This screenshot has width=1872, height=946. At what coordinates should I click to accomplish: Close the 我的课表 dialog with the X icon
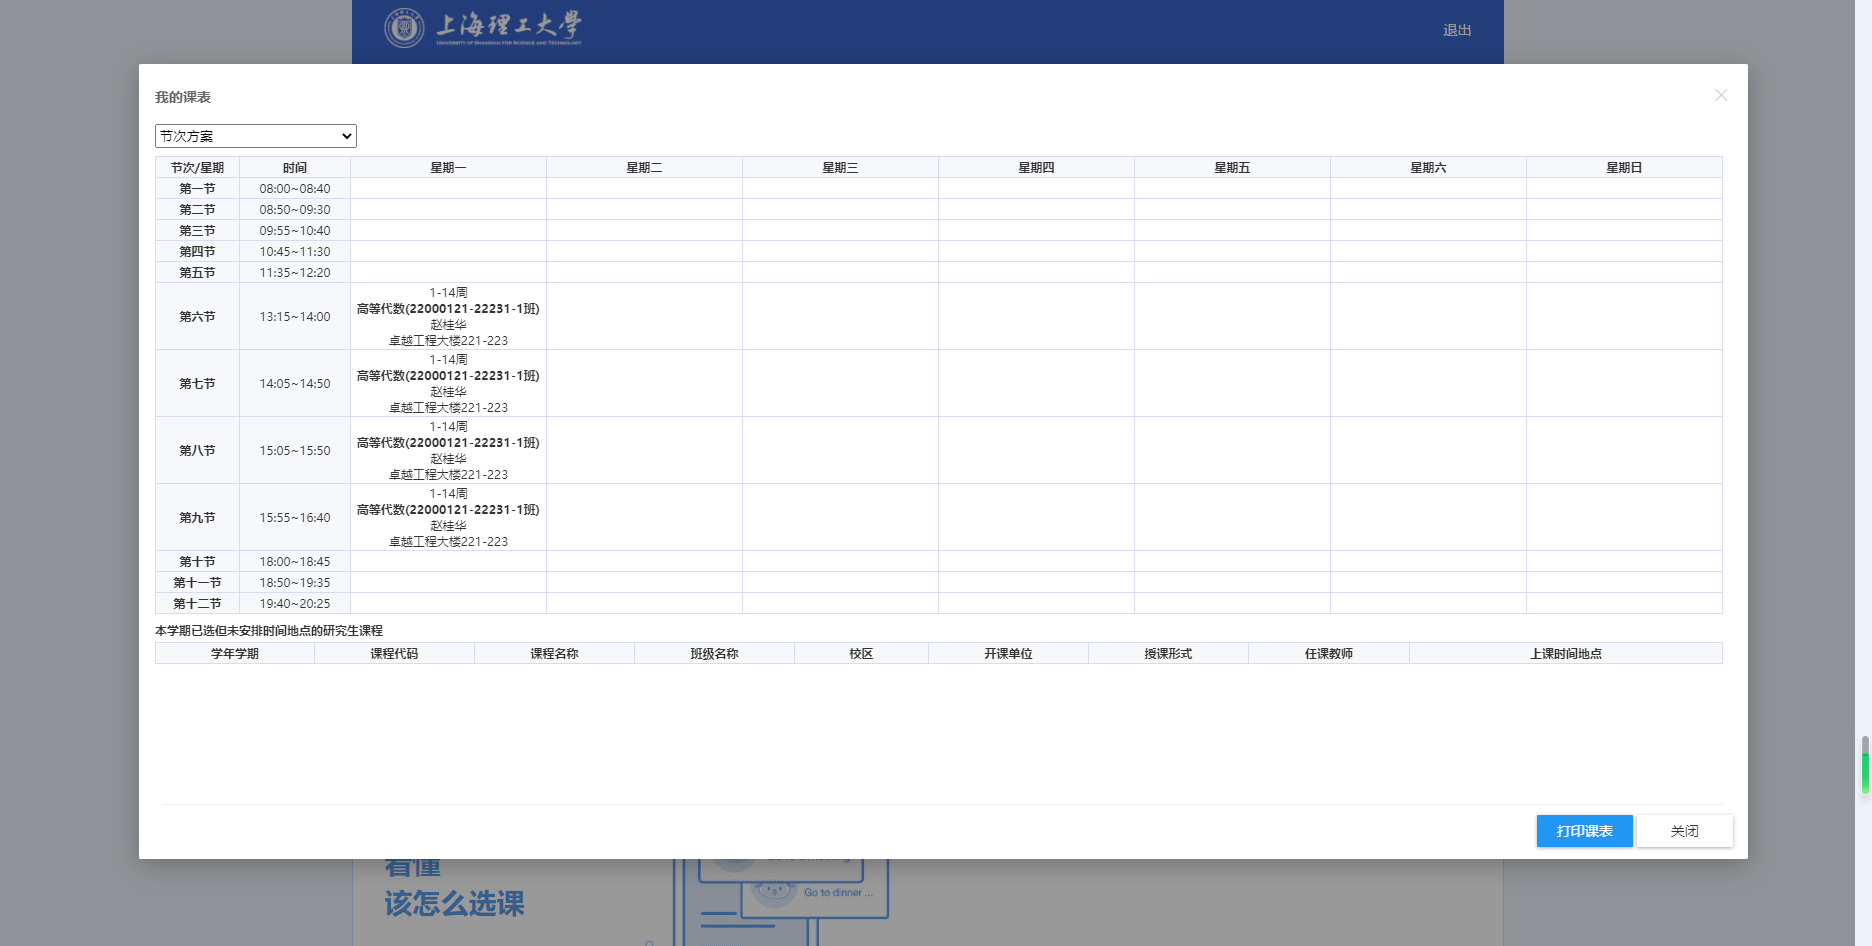coord(1720,95)
